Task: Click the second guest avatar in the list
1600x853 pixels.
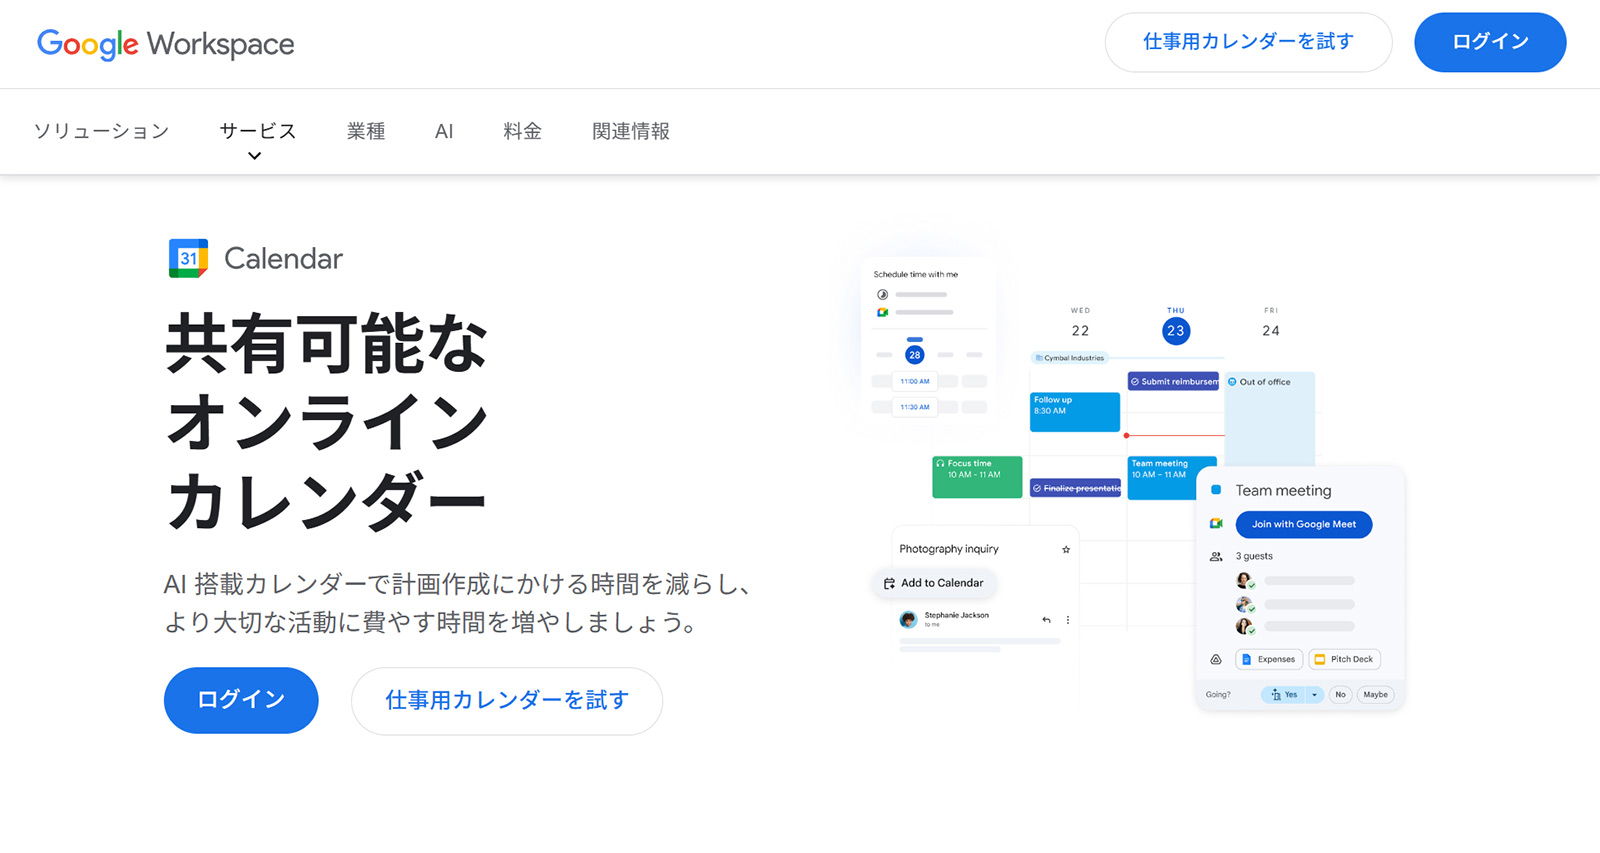Action: pos(1245,604)
